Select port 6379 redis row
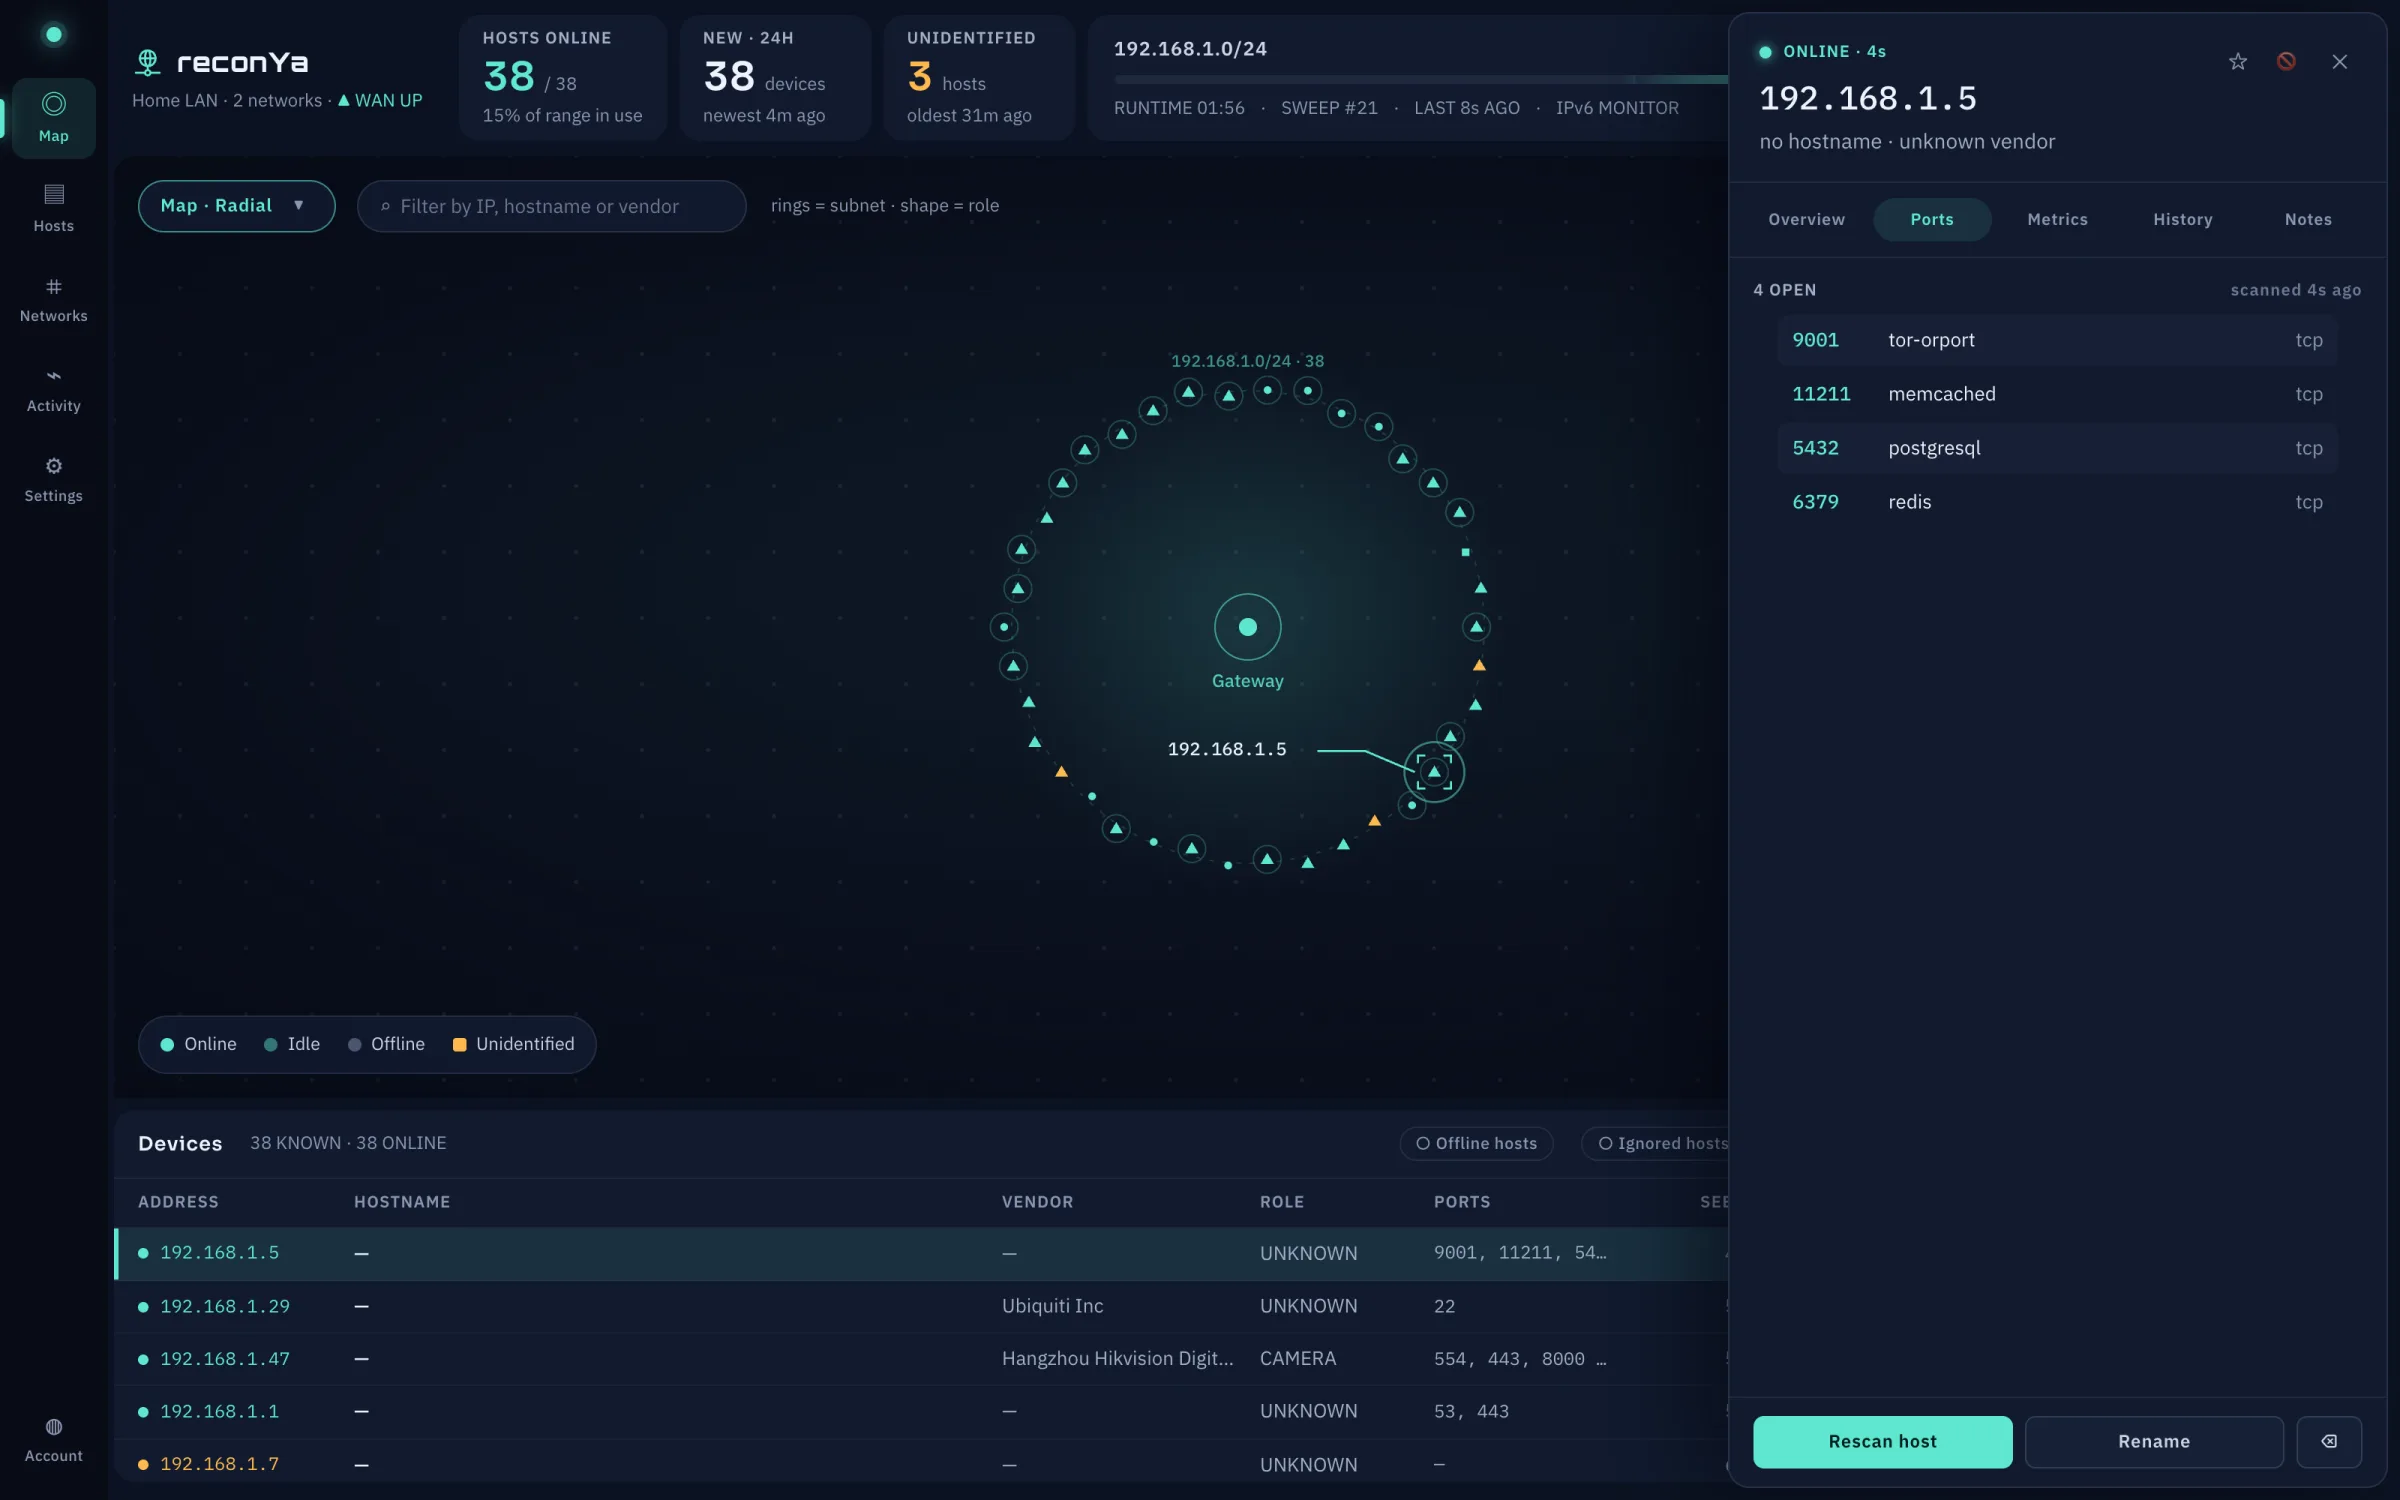The width and height of the screenshot is (2400, 1500). pyautogui.click(x=2057, y=502)
